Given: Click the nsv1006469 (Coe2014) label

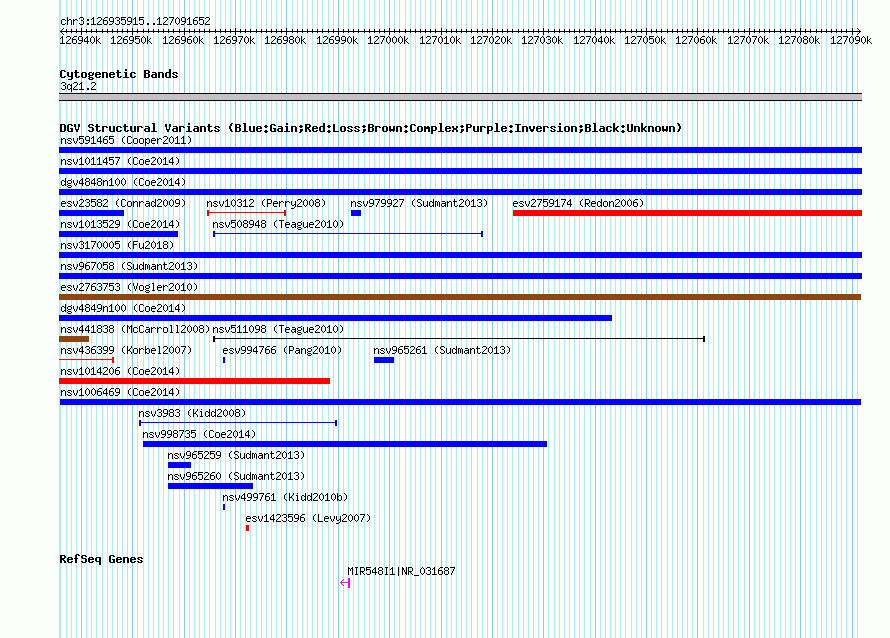Looking at the screenshot, I should coord(120,392).
